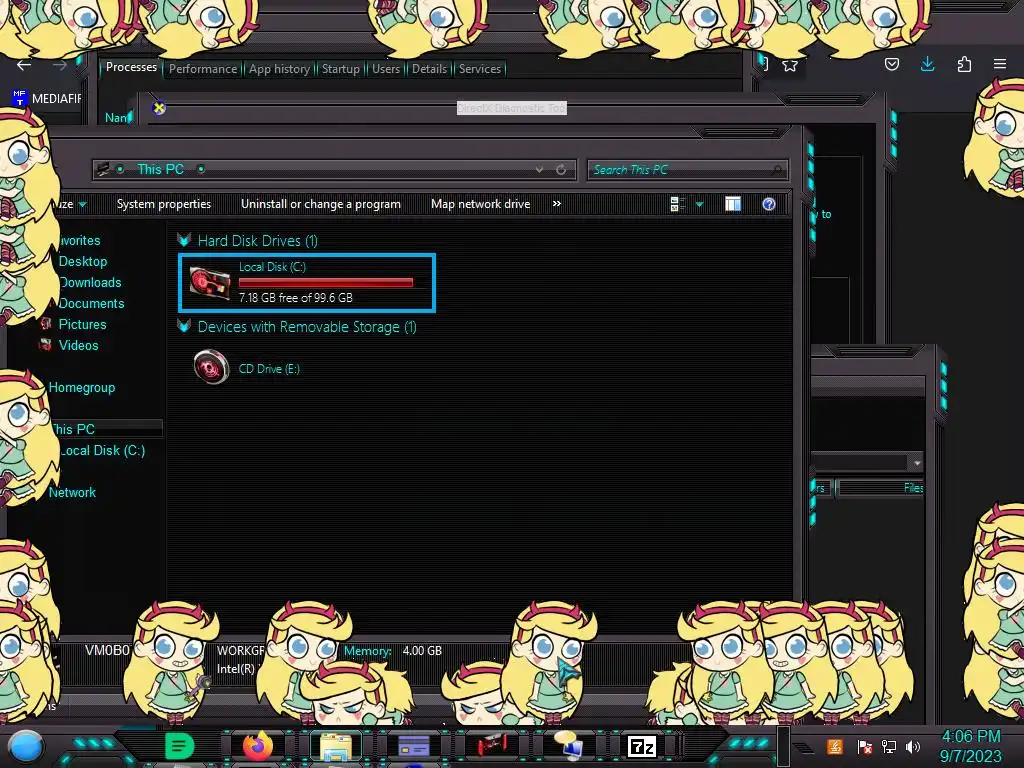Open the network tray icon
The width and height of the screenshot is (1024, 768).
[889, 746]
